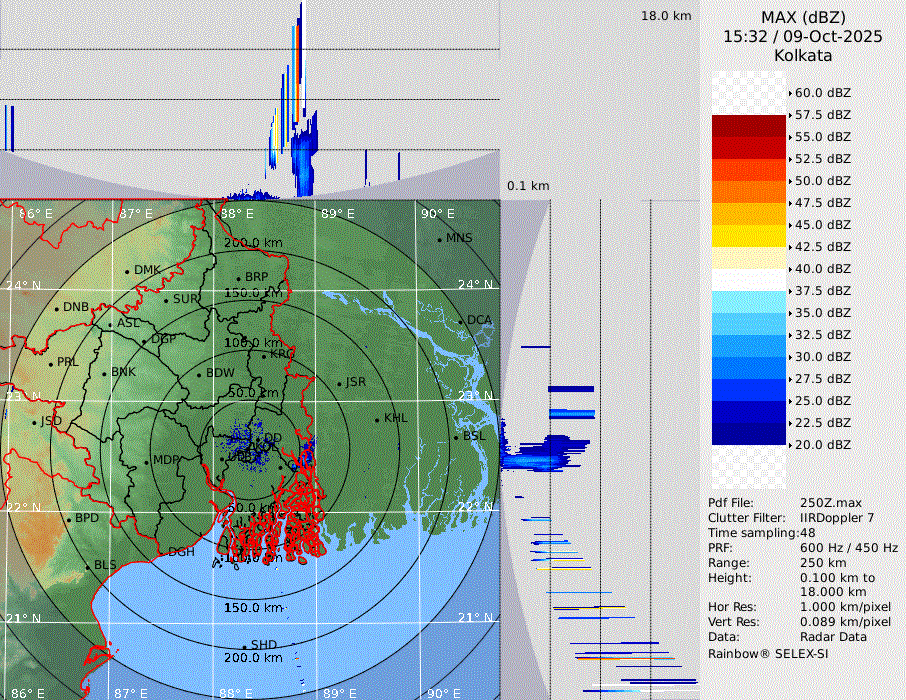Click the 60.0 dBZ legend label
The width and height of the screenshot is (906, 700).
(822, 92)
